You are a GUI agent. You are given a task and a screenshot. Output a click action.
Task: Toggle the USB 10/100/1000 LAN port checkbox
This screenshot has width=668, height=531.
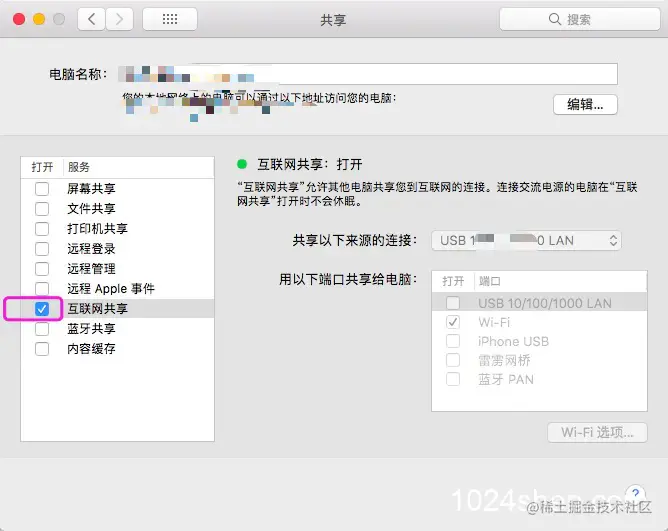[453, 303]
